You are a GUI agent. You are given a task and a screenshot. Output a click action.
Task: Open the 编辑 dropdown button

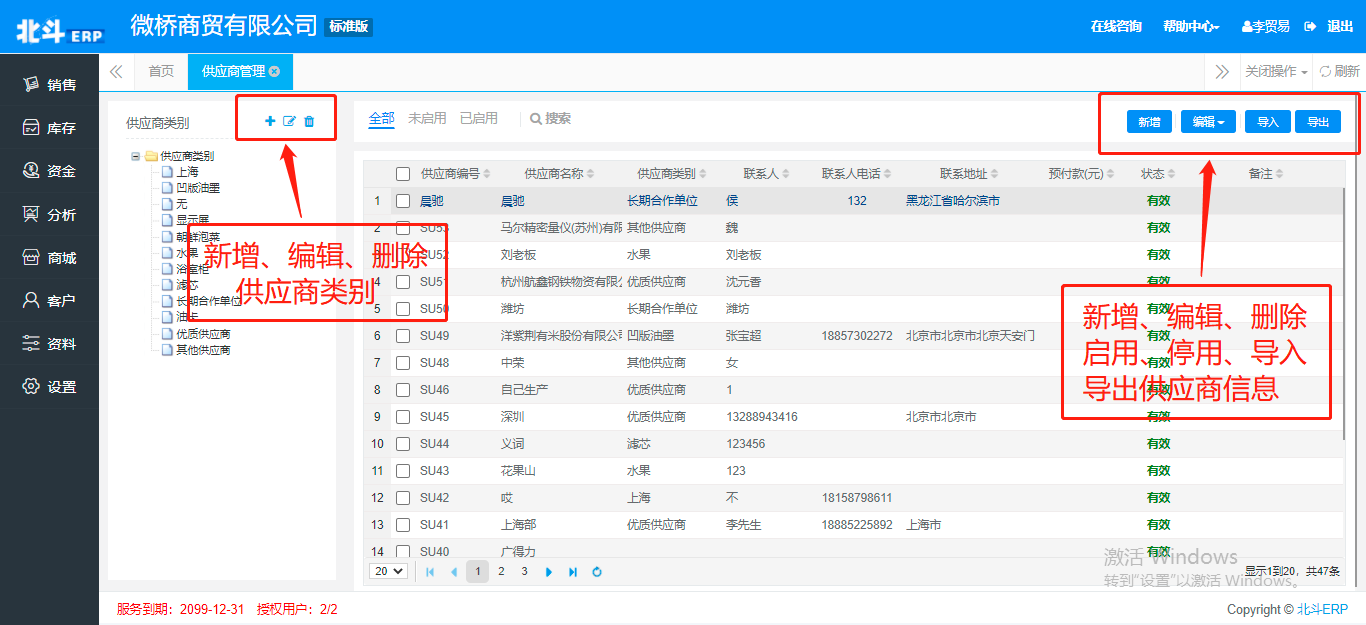coord(1208,122)
